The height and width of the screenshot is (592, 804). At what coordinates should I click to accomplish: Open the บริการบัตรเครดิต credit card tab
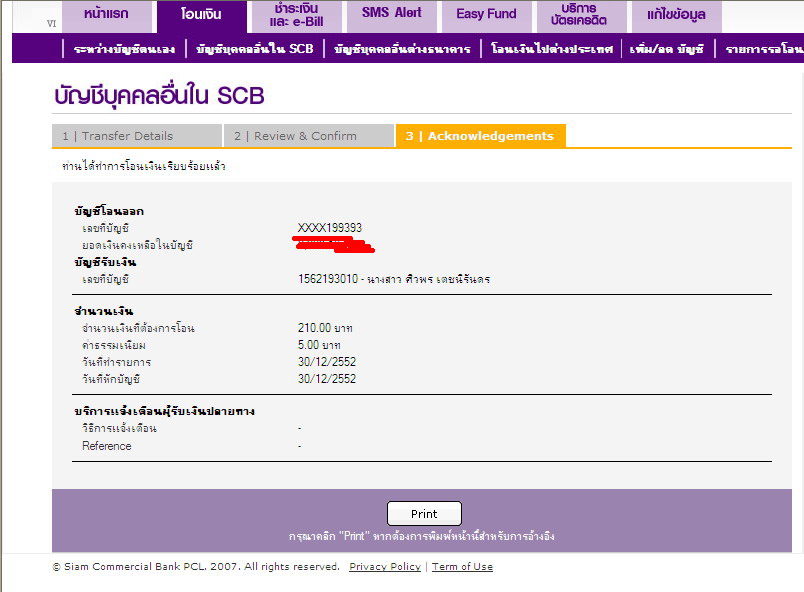(581, 16)
